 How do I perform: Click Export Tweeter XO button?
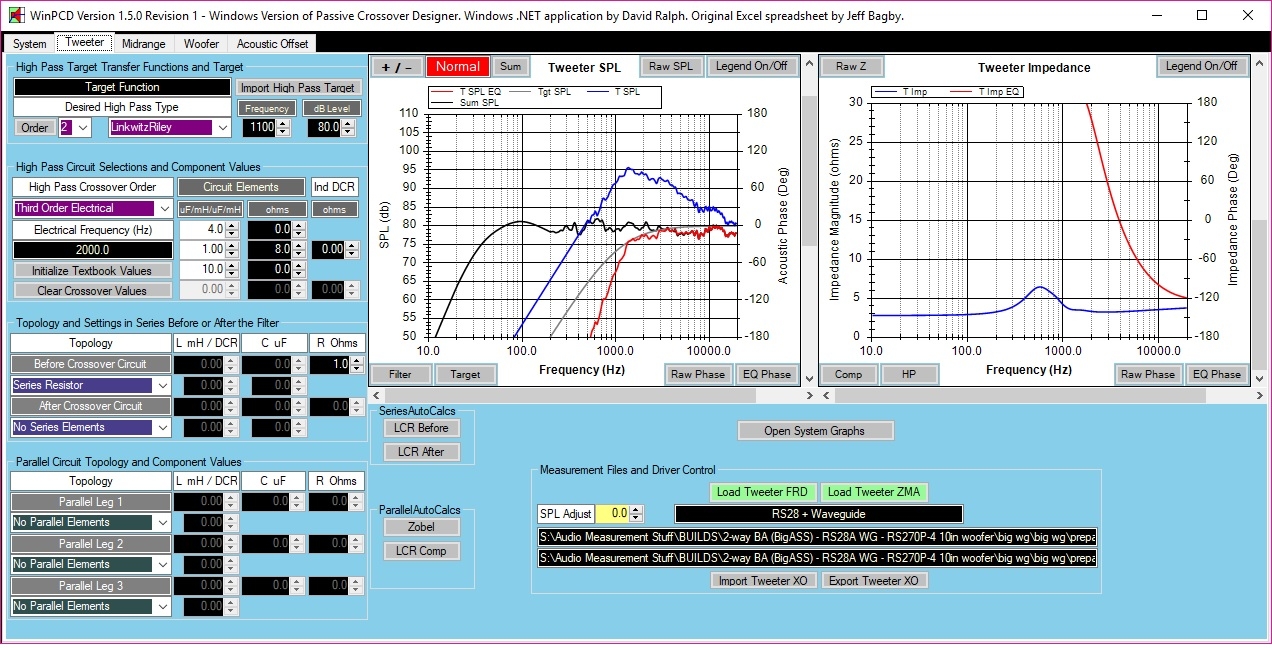pyautogui.click(x=875, y=581)
